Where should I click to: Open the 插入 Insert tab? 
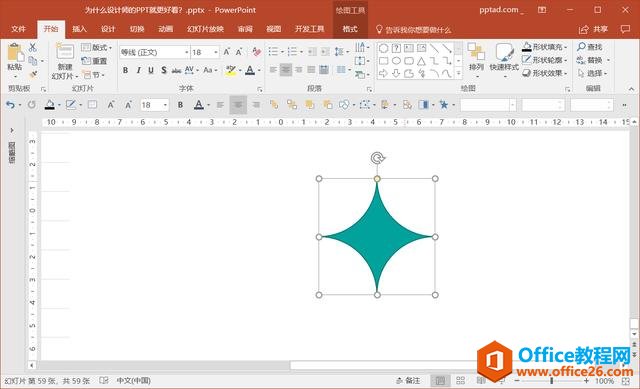tap(79, 29)
